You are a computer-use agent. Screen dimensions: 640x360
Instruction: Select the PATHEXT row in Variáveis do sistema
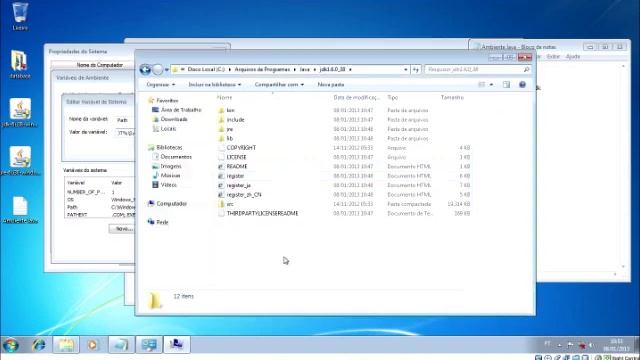point(100,215)
